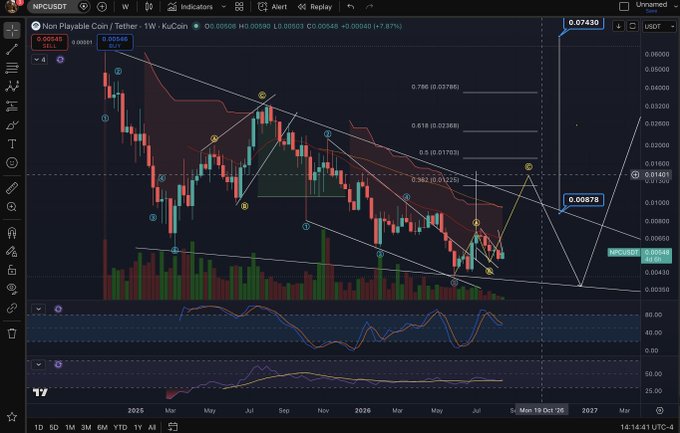Click the 14:14:41 UTC-4 timezone clock

646,427
